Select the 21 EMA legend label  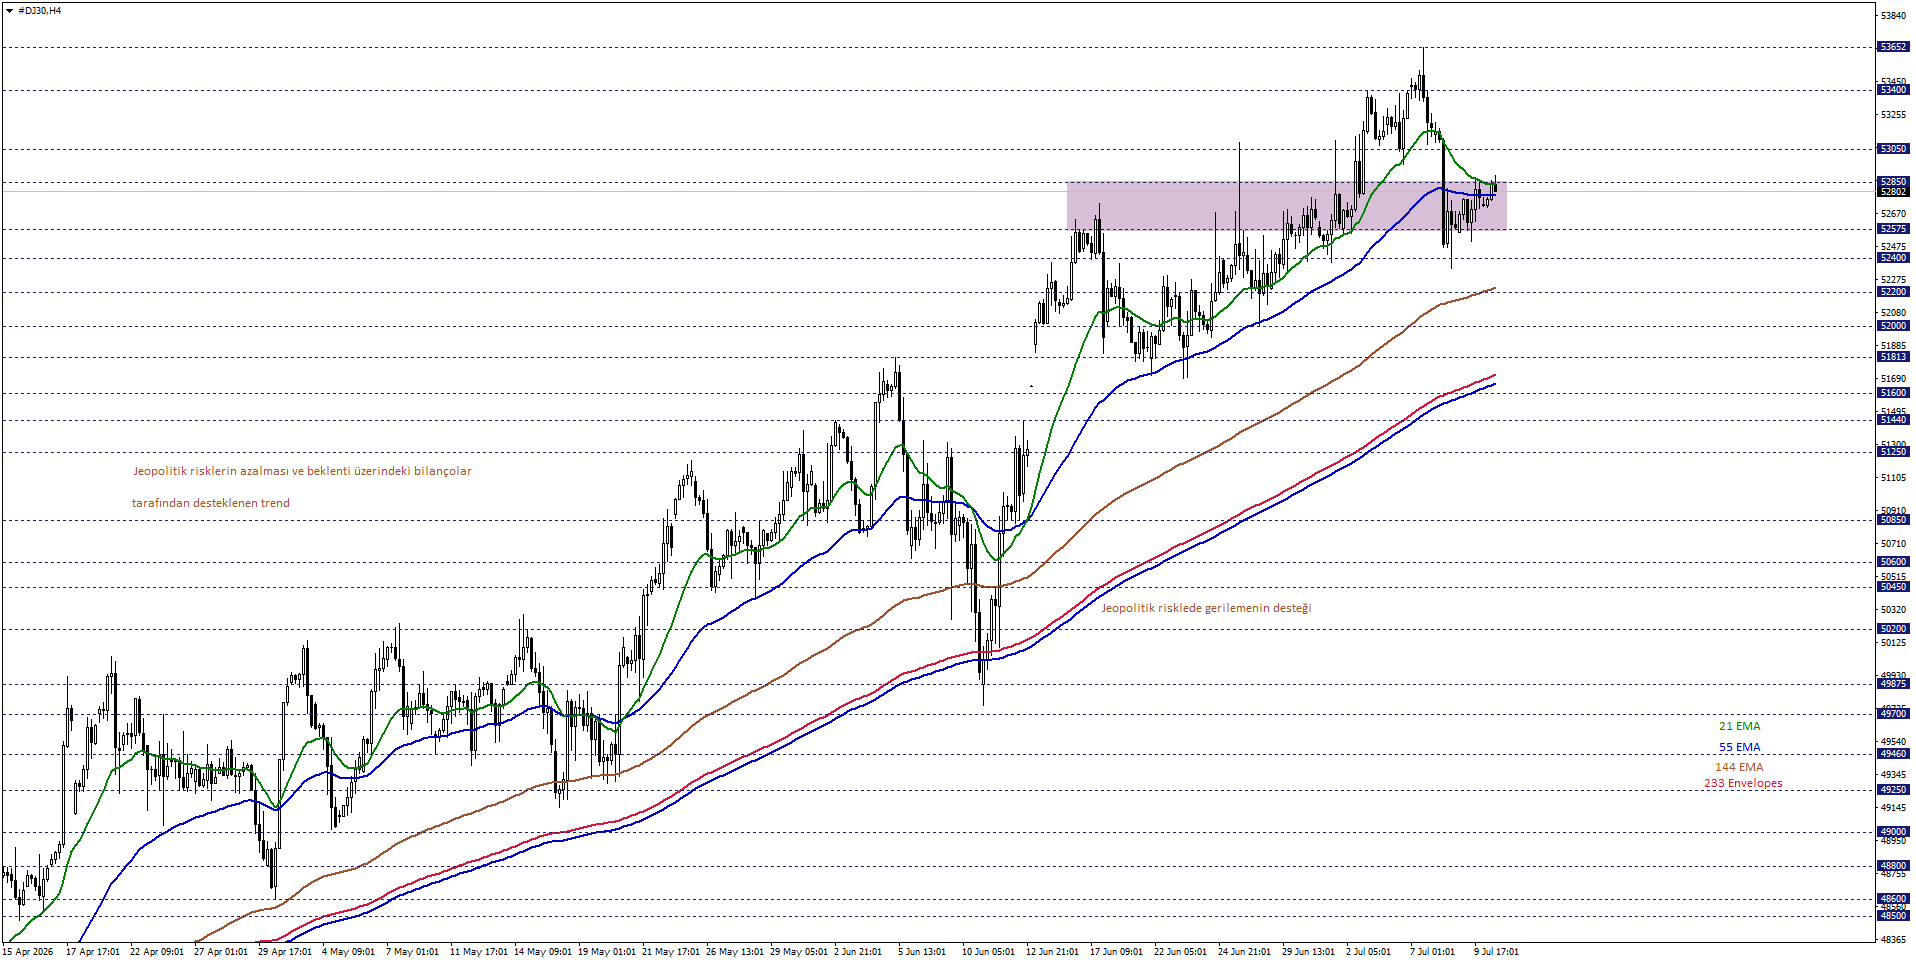tap(1739, 727)
